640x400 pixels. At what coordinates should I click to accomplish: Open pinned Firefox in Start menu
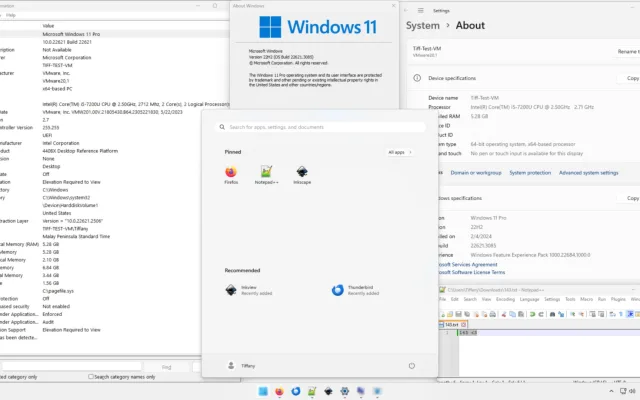point(231,175)
